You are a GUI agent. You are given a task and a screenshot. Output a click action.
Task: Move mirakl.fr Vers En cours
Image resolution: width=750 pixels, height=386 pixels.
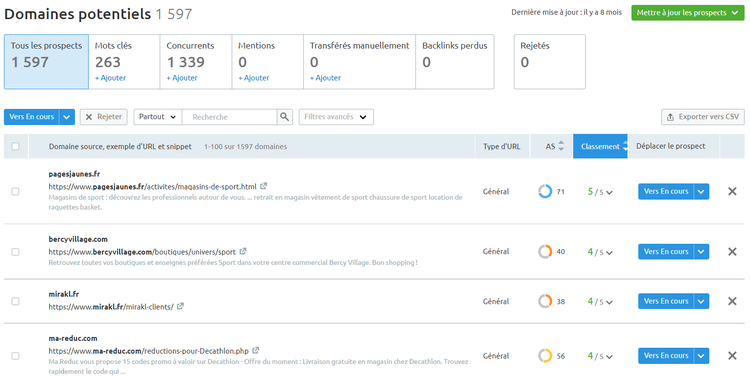666,301
